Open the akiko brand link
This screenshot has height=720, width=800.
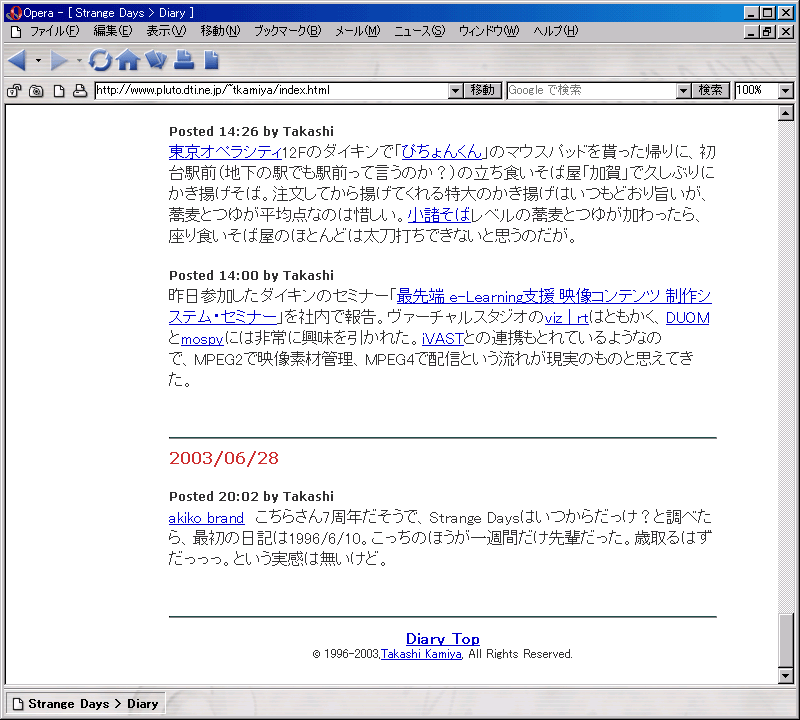click(x=206, y=518)
